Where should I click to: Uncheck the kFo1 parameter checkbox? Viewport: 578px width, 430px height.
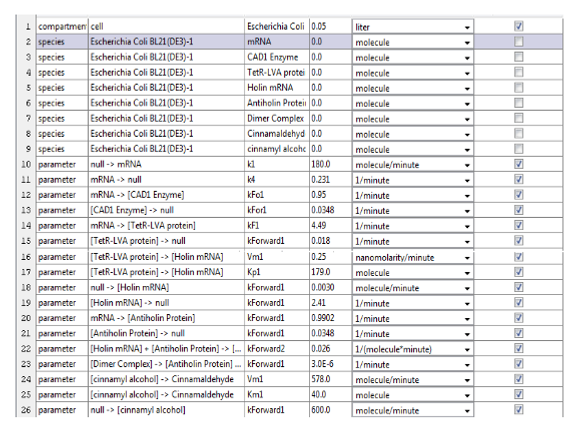pos(518,195)
